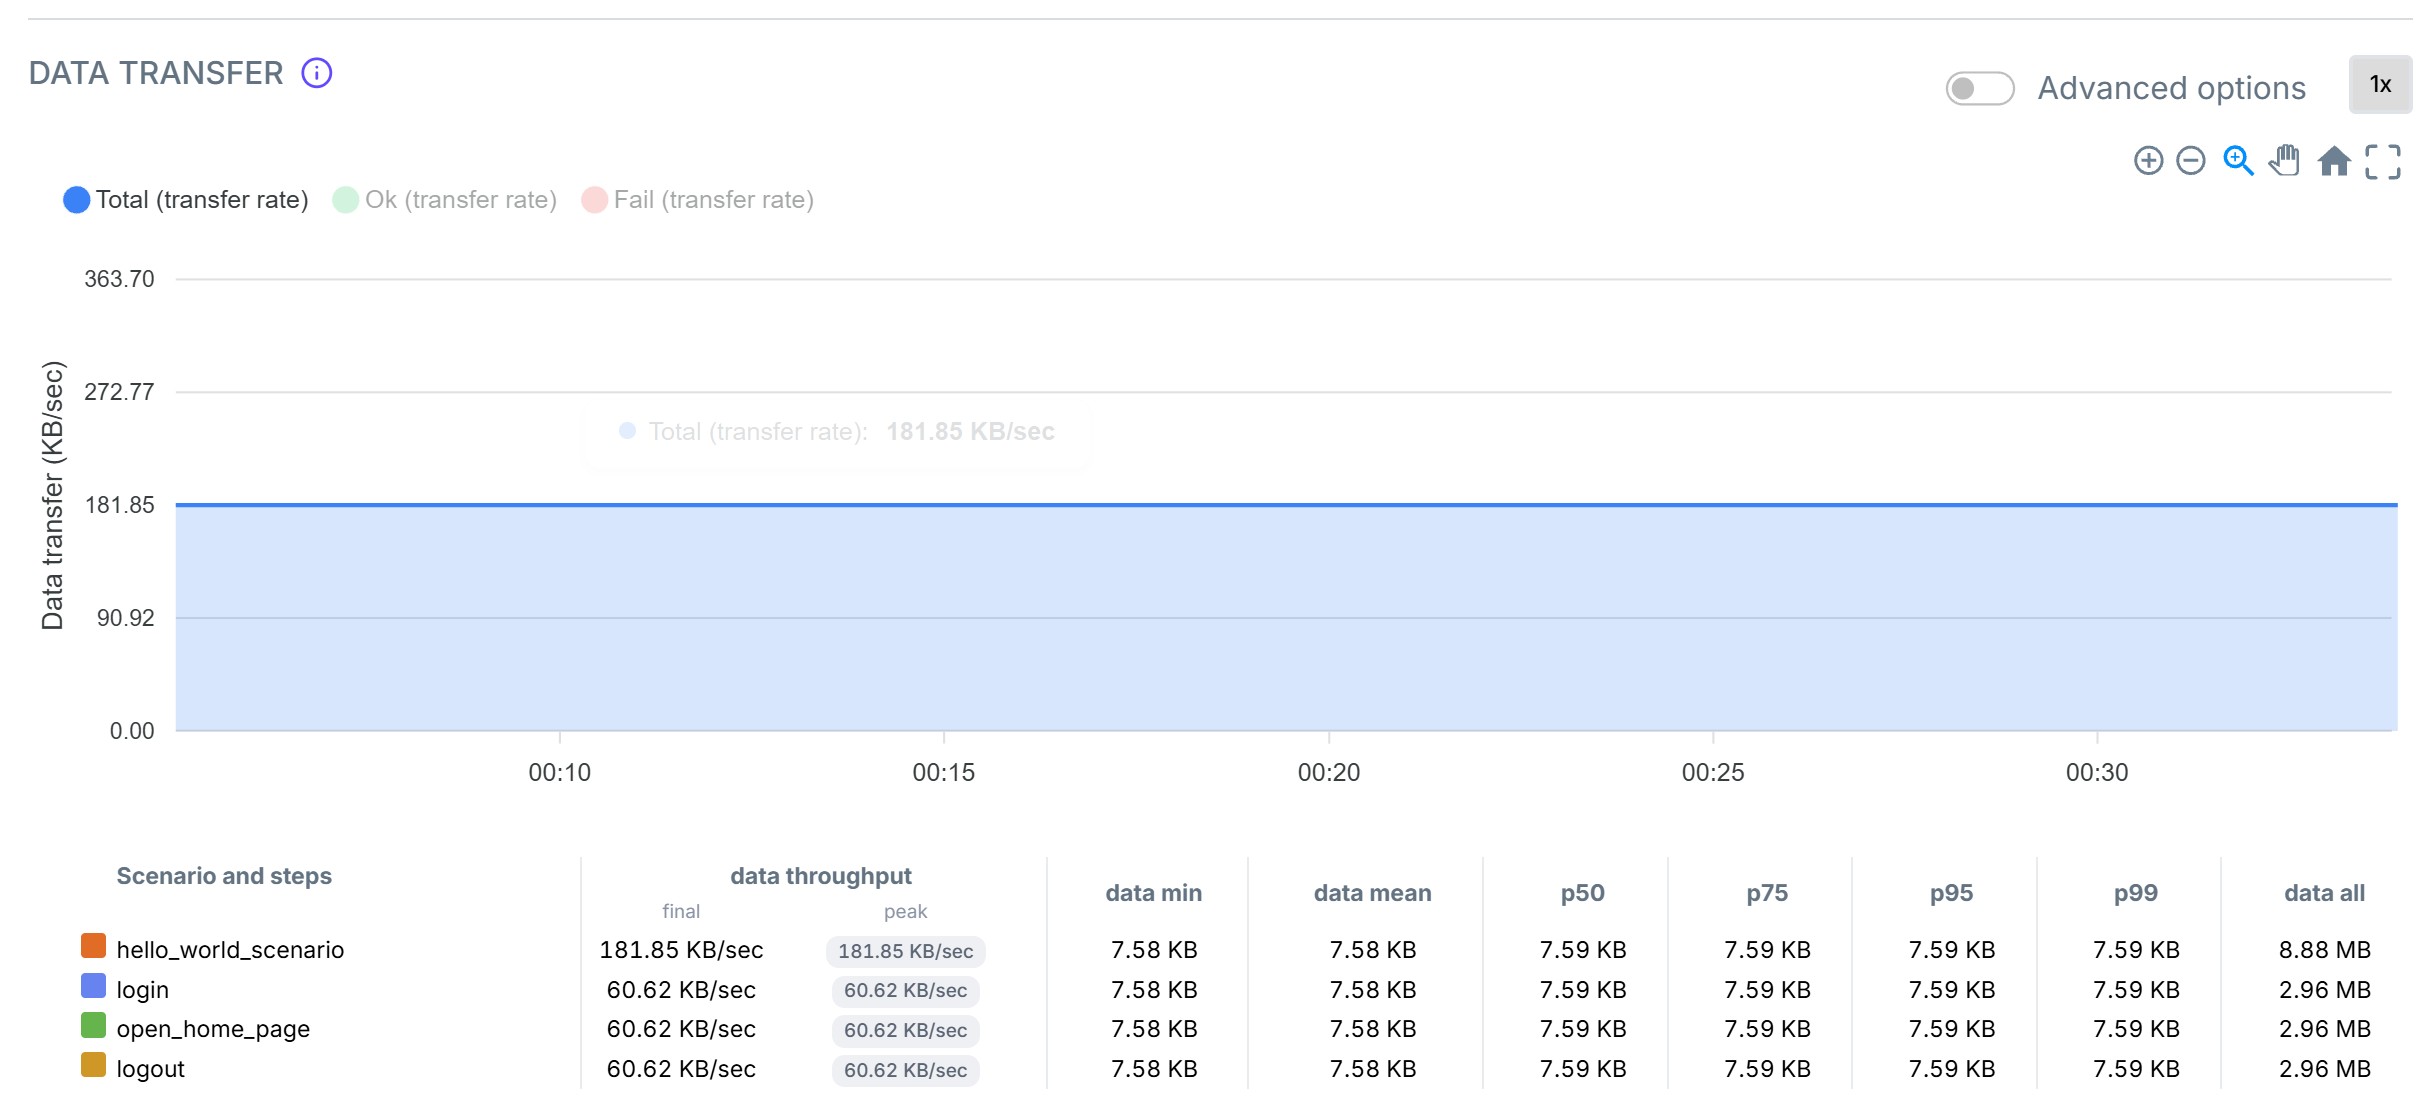Click the p50 column header
The width and height of the screenshot is (2432, 1106).
[x=1582, y=893]
